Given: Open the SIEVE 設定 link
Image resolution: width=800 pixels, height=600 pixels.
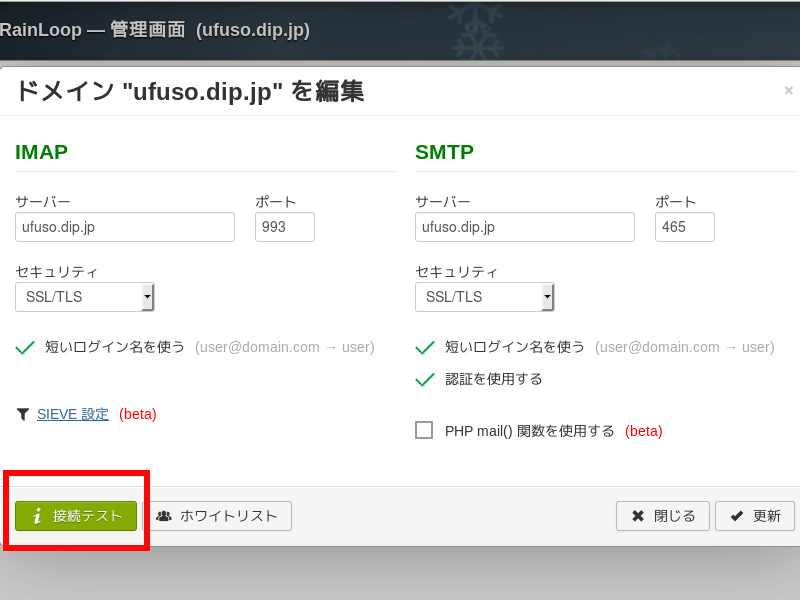Looking at the screenshot, I should pyautogui.click(x=73, y=414).
